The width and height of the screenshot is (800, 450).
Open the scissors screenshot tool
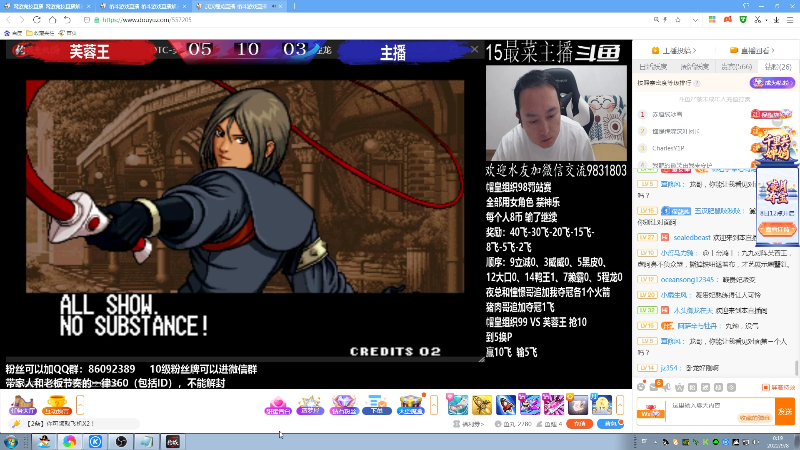click(x=758, y=19)
